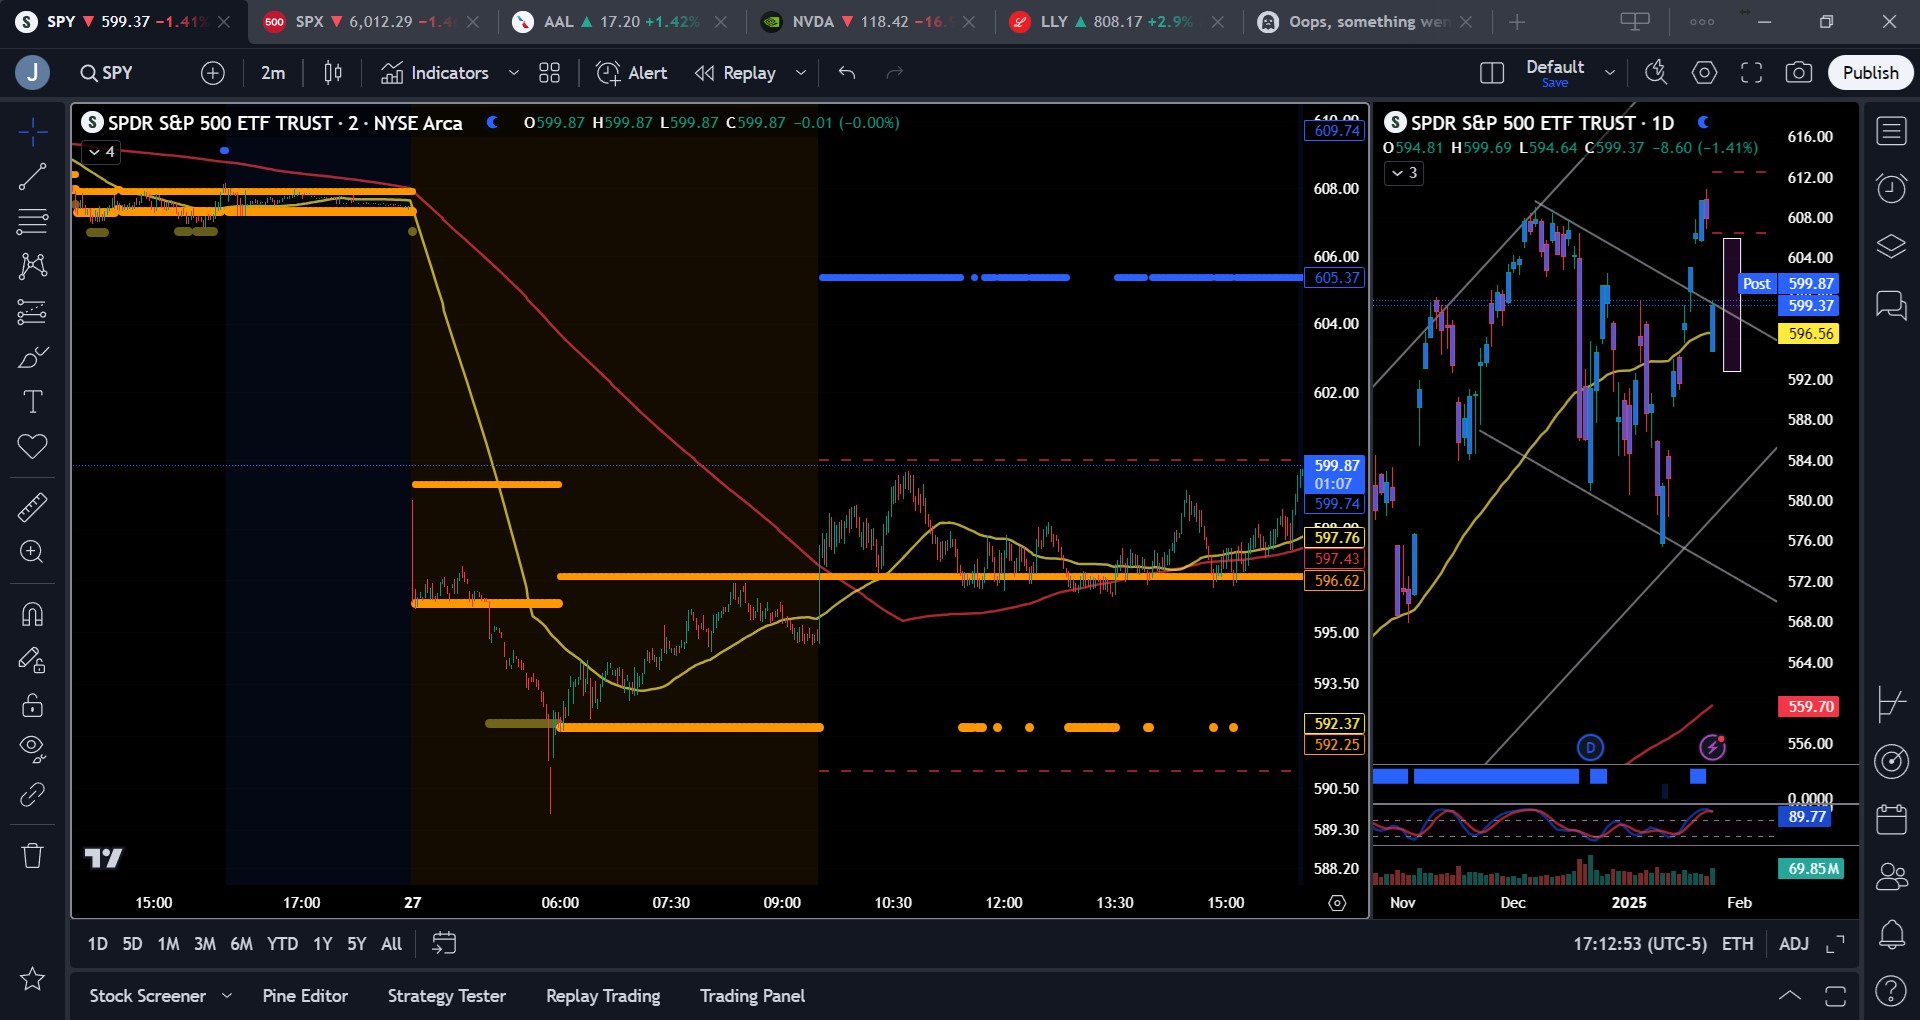Collapse the 2m chart indicator legend
The image size is (1920, 1020).
(x=102, y=152)
